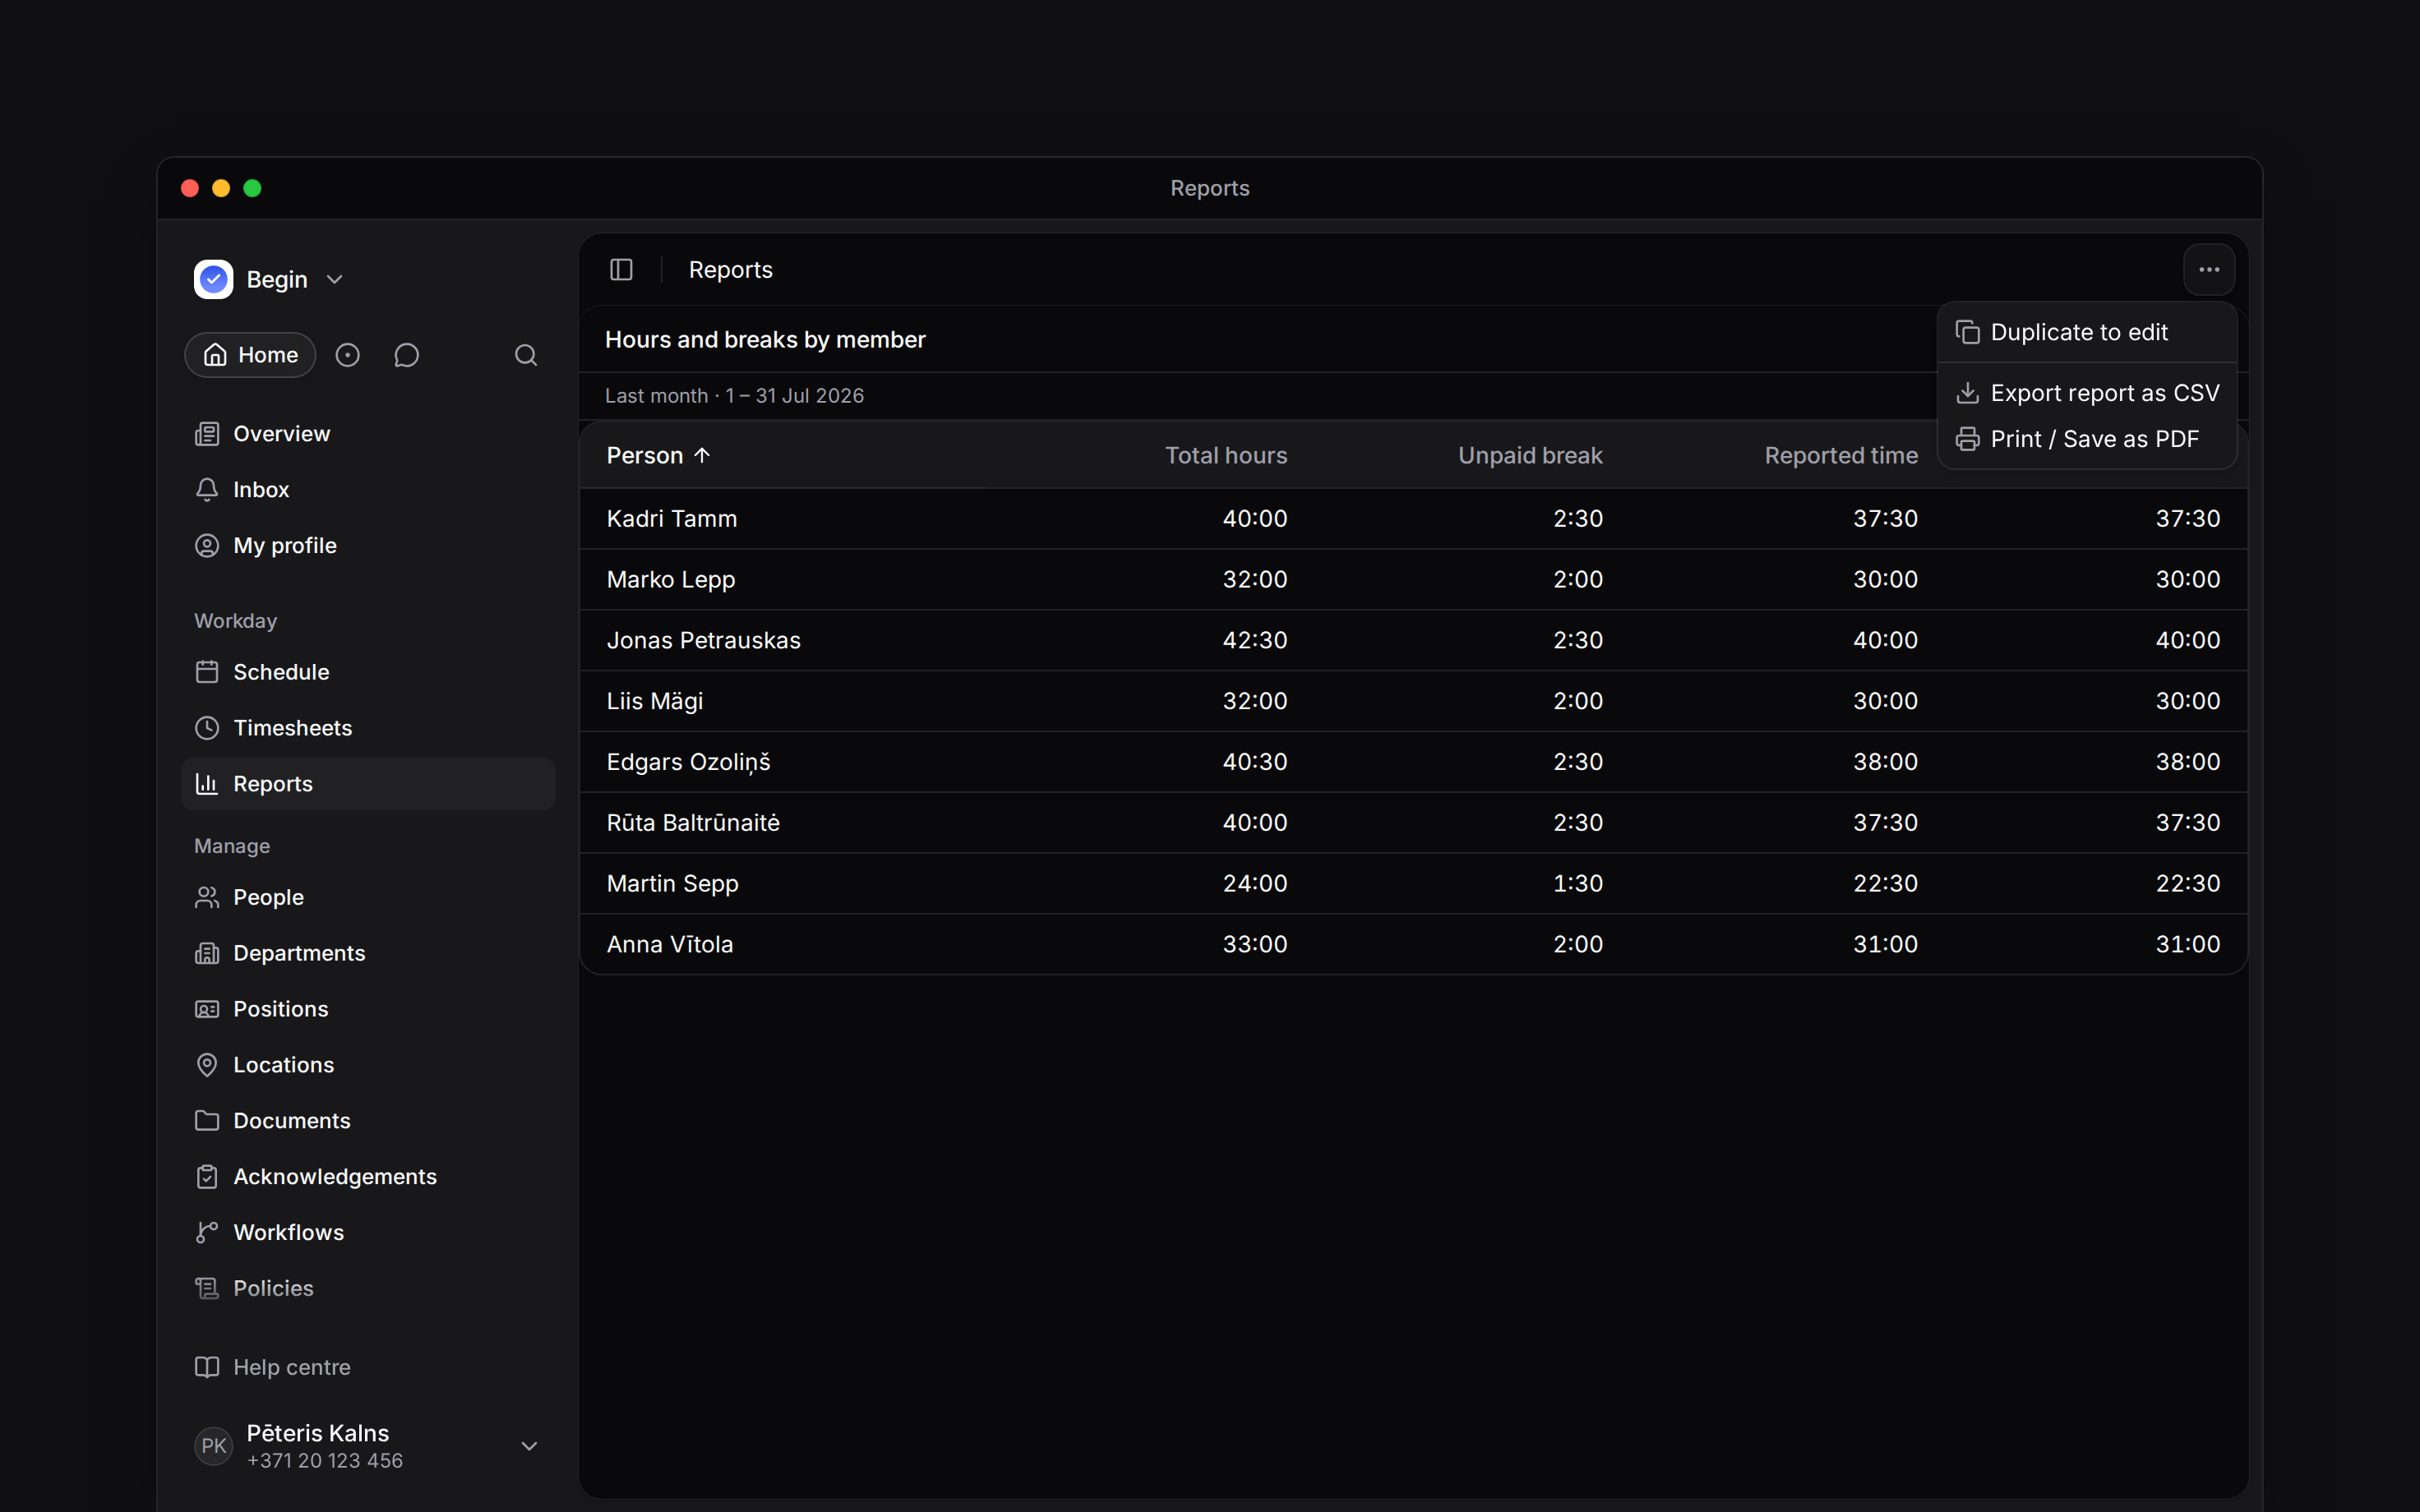The width and height of the screenshot is (2420, 1512).
Task: Click the Martin Sepp row name
Action: click(673, 884)
